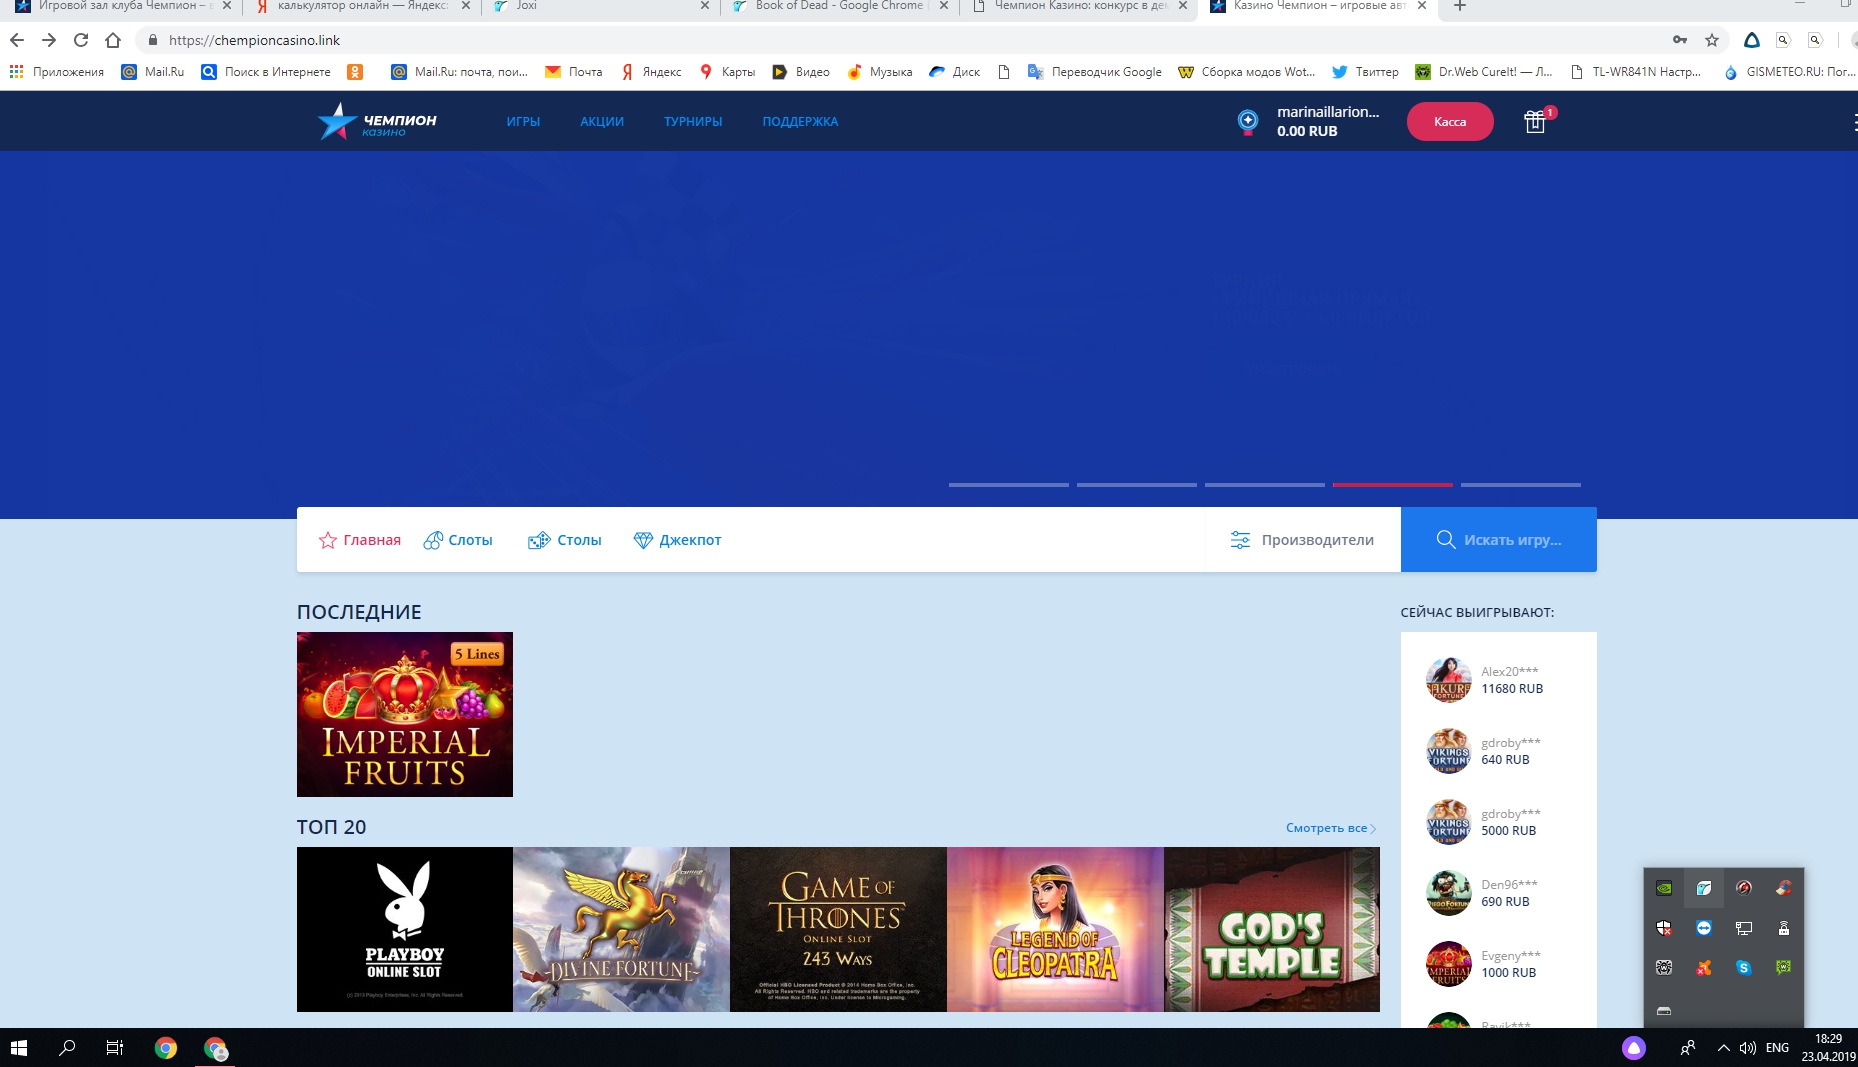Click the Skype tray icon
1858x1067 pixels.
[1744, 968]
